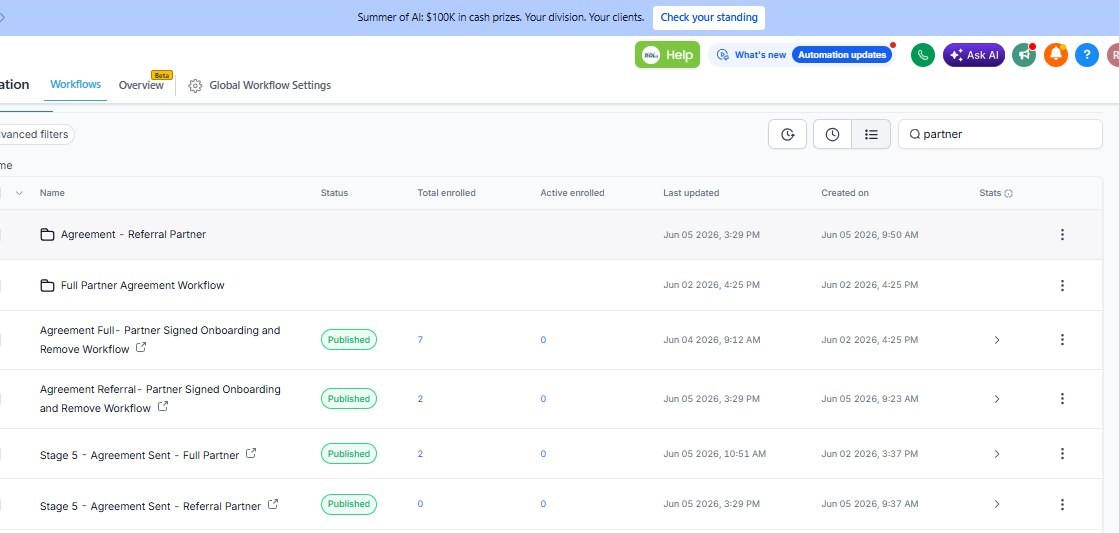
Task: Click total enrolled count 7
Action: [x=420, y=340]
